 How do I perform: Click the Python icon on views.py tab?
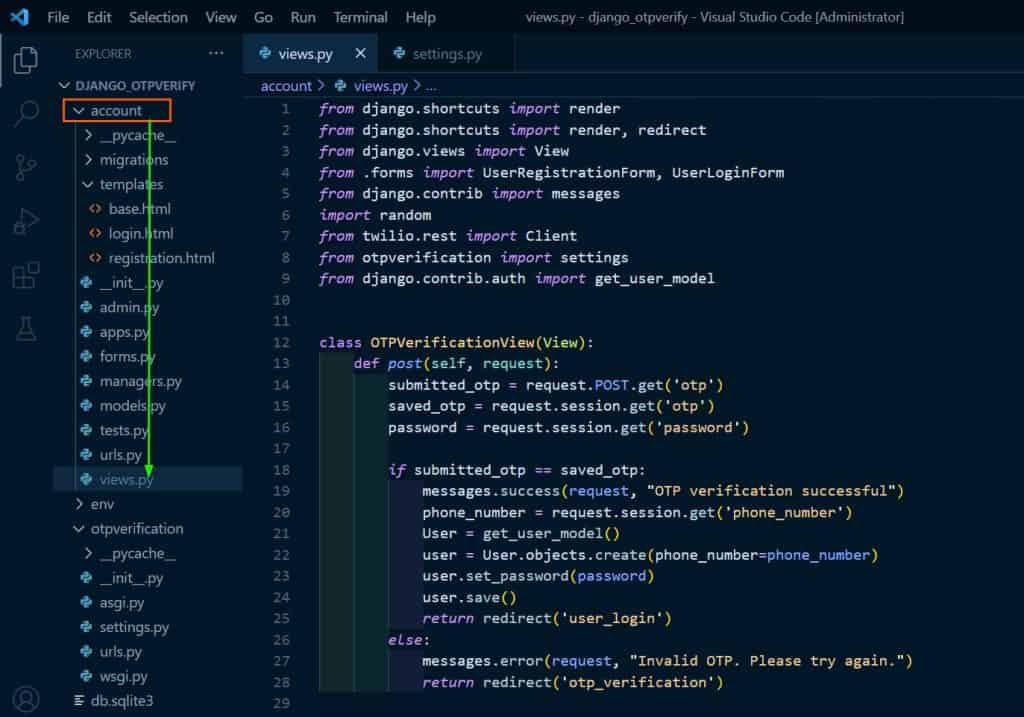click(265, 54)
